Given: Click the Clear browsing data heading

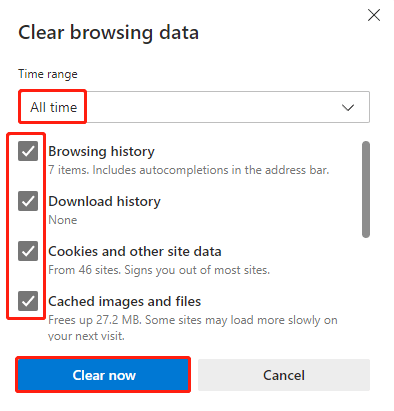Looking at the screenshot, I should tap(109, 33).
